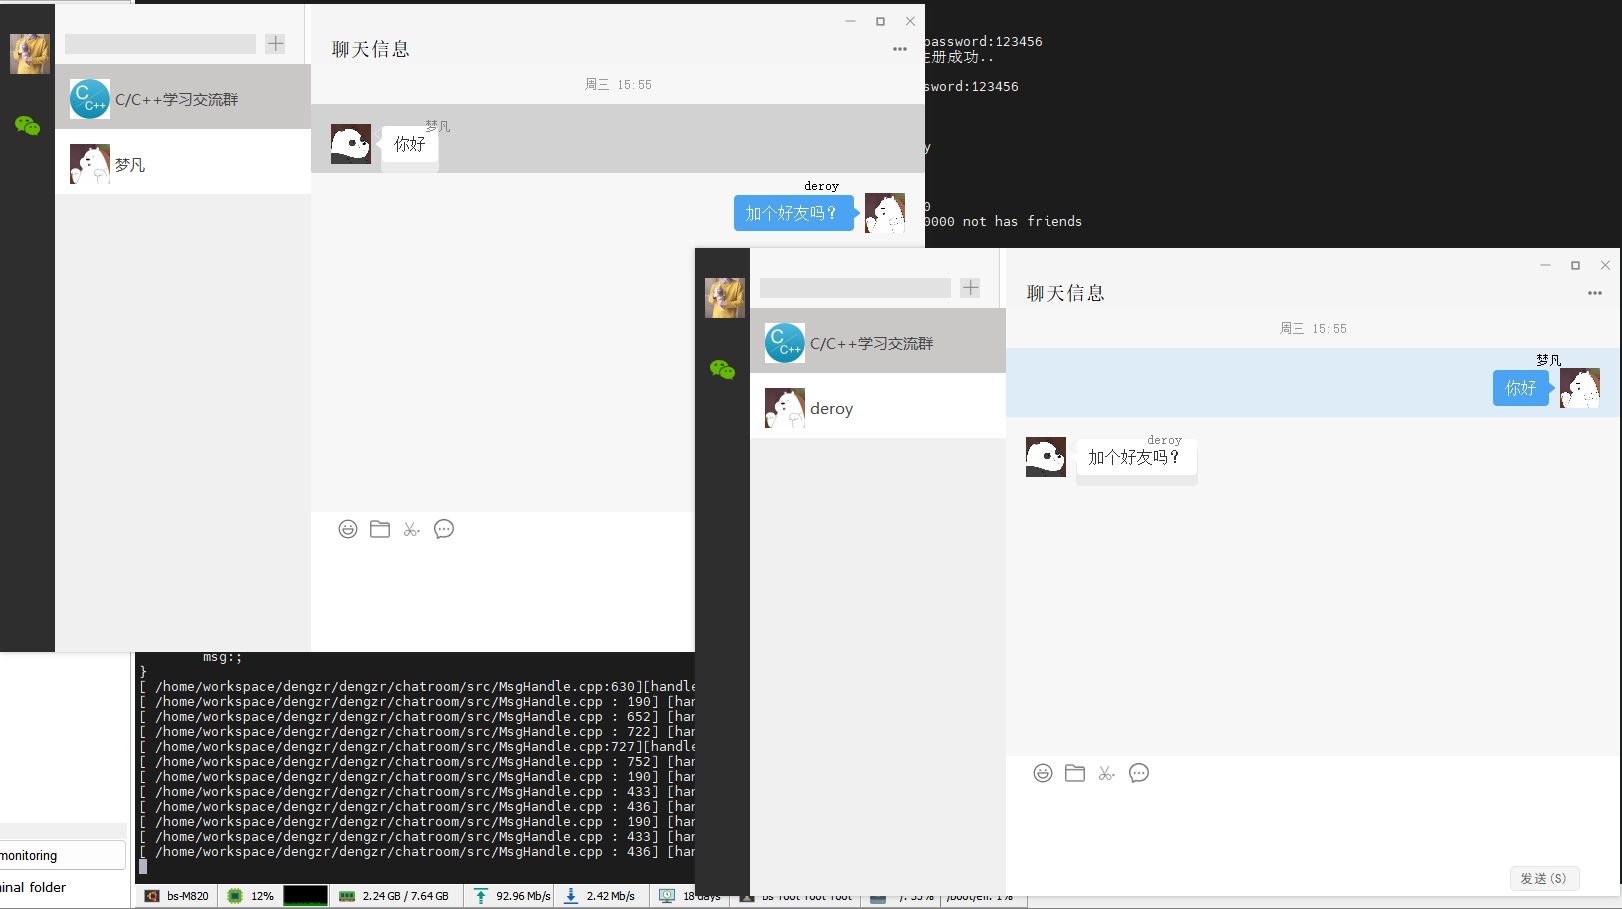The image size is (1622, 909).
Task: Open the green chats icon in right sidebar
Action: (x=722, y=369)
